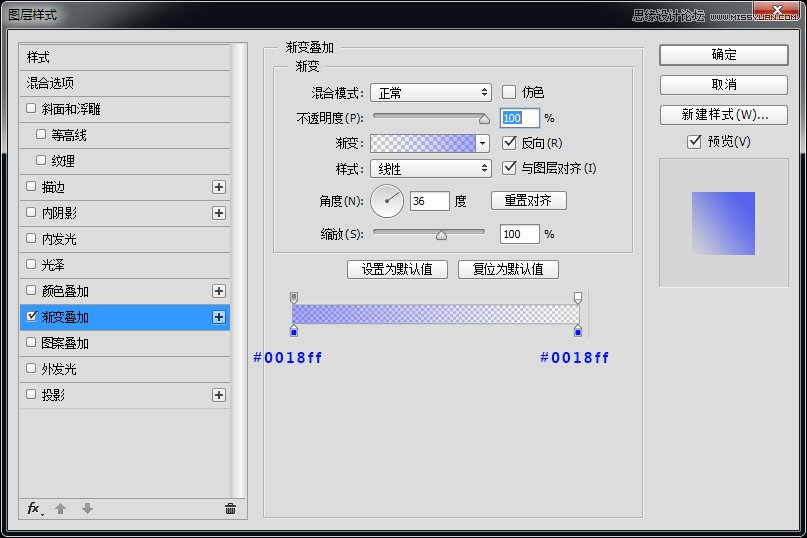Click 角度 input field showing 36
Screen dimensions: 807x538
[429, 201]
